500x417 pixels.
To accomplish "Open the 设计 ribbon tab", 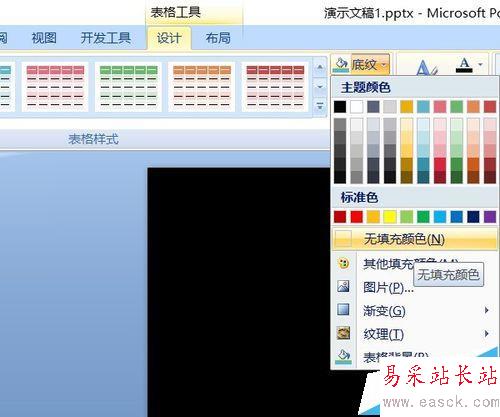I will 169,38.
